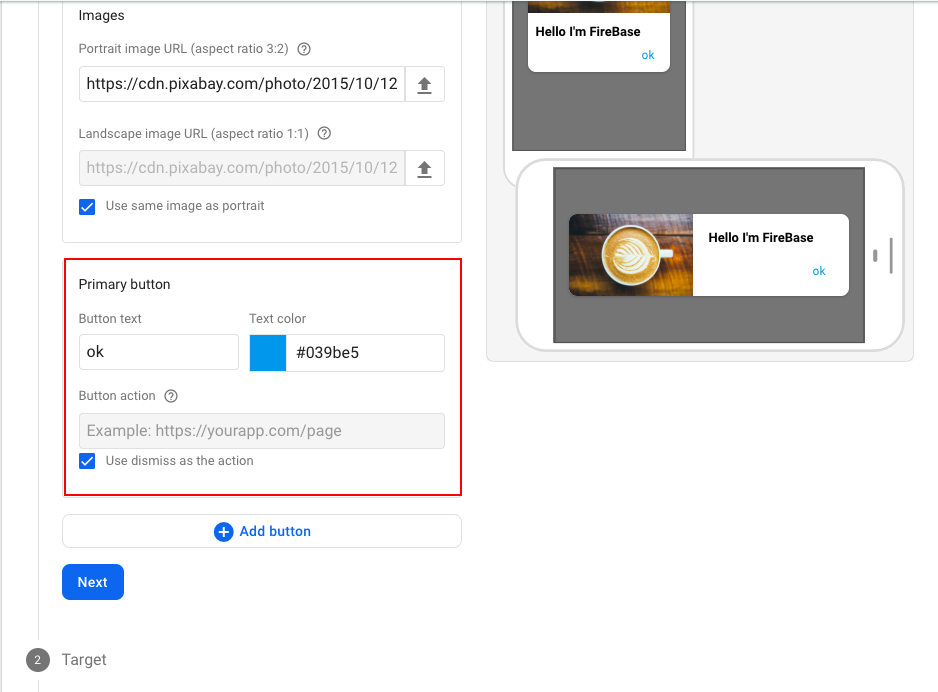Click the Primary button heading
The image size is (938, 692).
tap(124, 284)
